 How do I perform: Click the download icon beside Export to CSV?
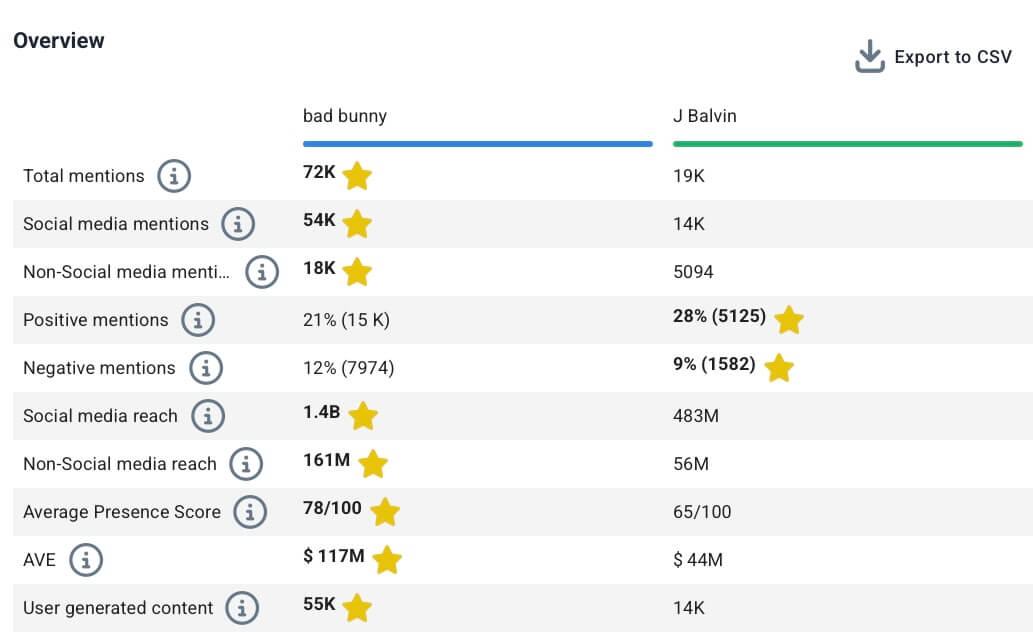pos(869,55)
